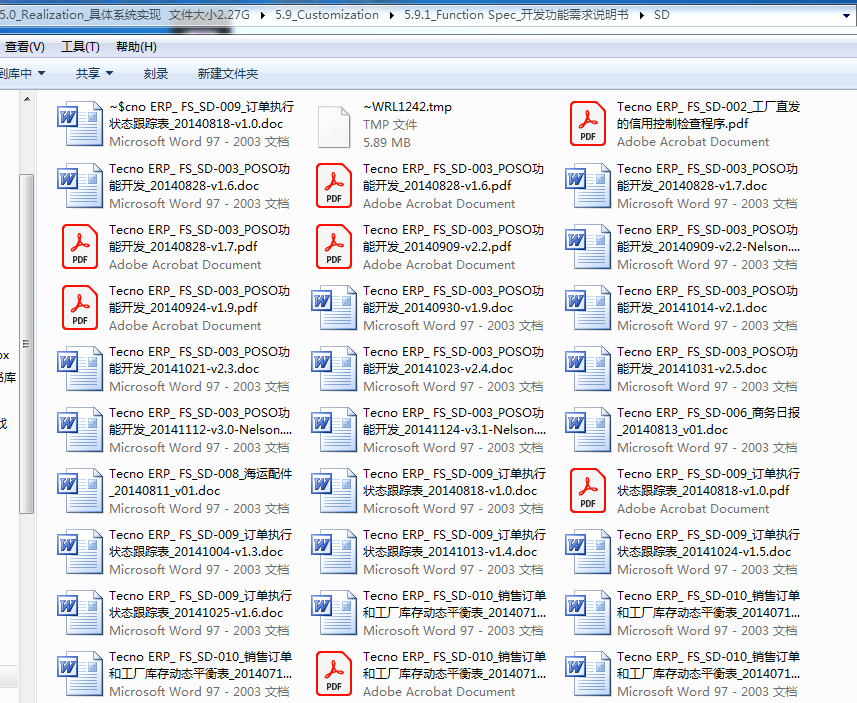Viewport: 857px width, 703px height.
Task: Navigate to 5.9_Customization breadcrumb folder
Action: [x=327, y=15]
